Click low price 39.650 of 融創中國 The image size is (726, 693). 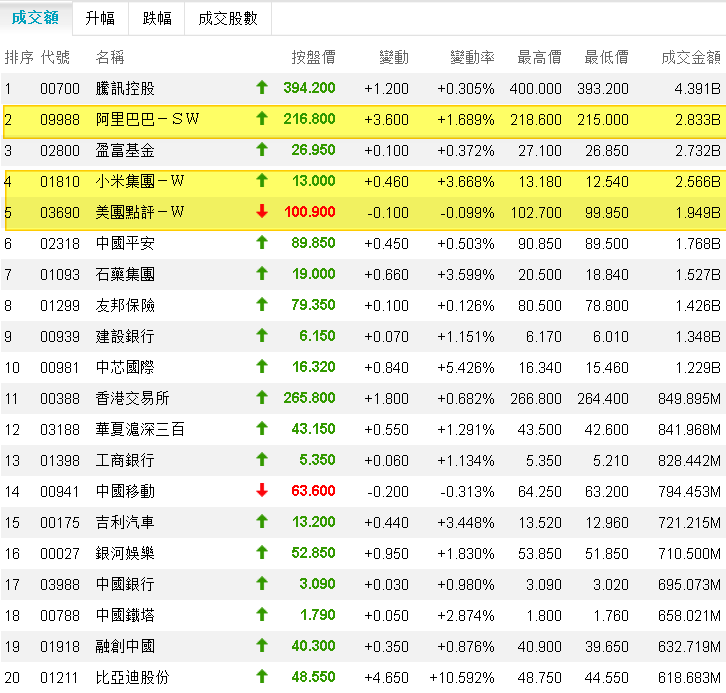607,647
